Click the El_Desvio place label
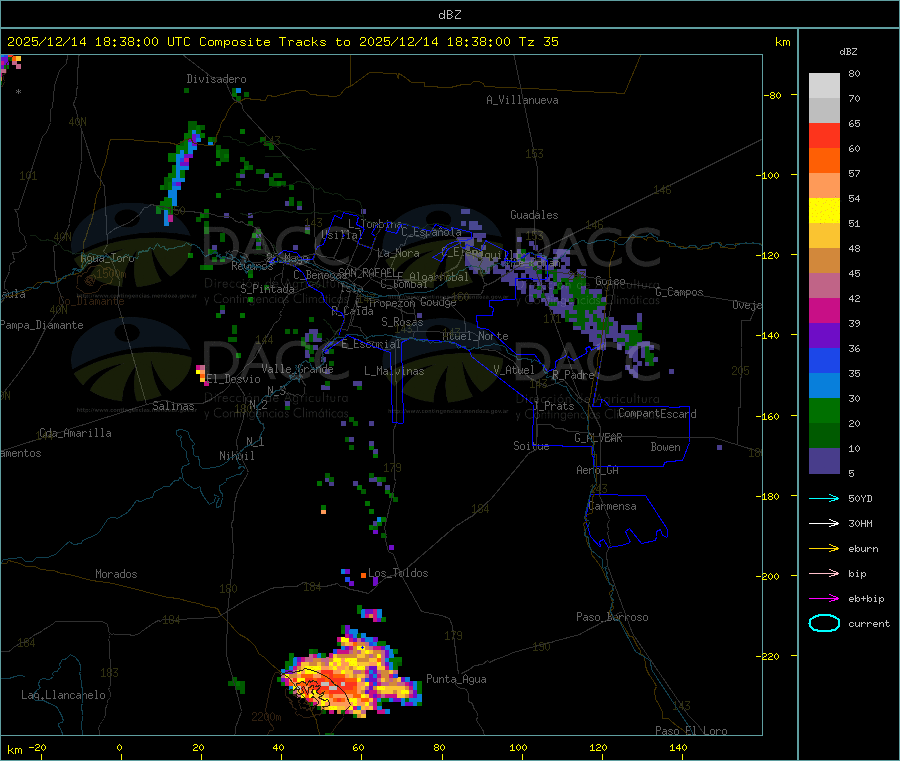This screenshot has width=900, height=761. point(234,379)
